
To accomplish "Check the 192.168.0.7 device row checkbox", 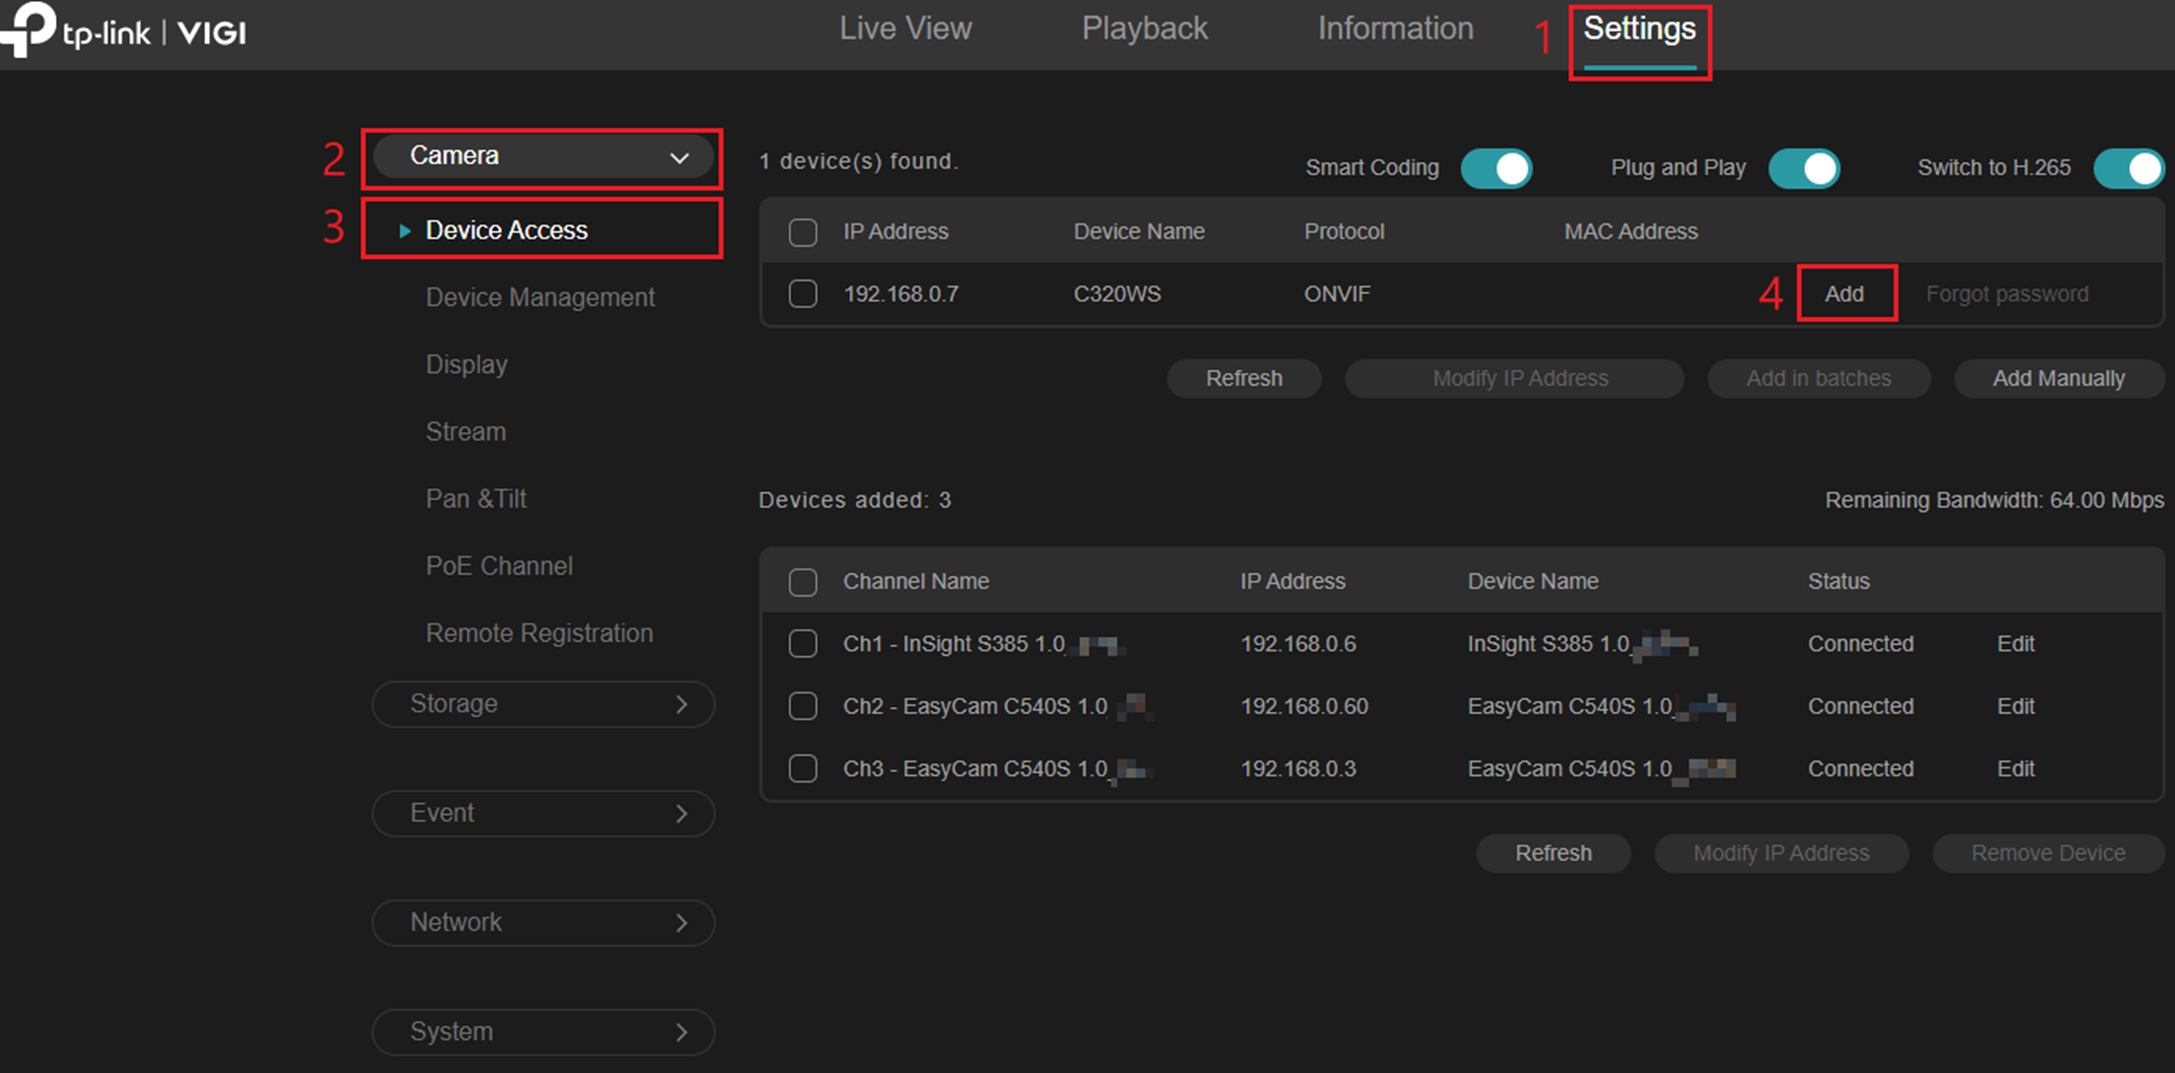I will 802,294.
